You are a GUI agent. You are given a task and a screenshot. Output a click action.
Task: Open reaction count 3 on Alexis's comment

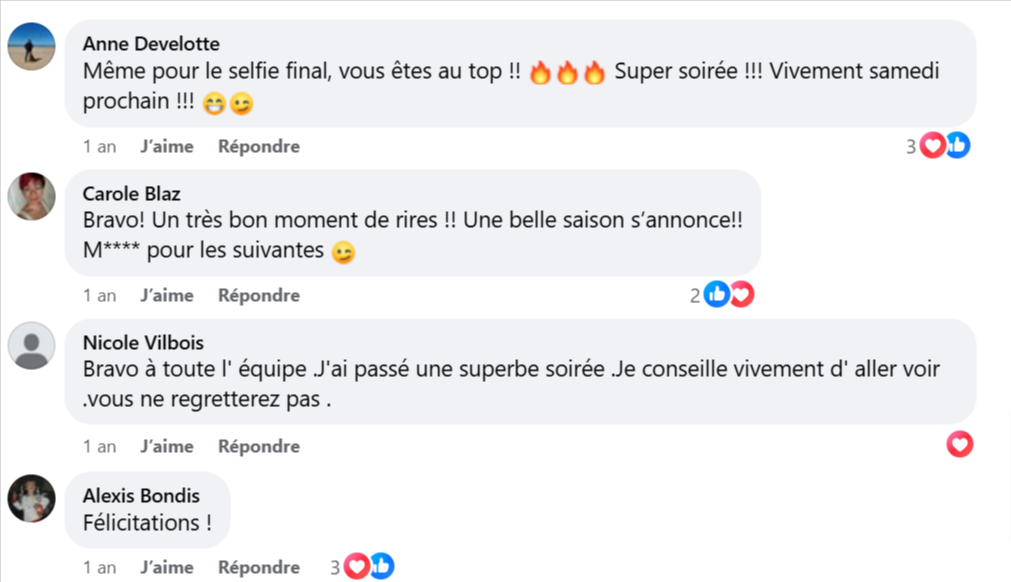click(336, 567)
